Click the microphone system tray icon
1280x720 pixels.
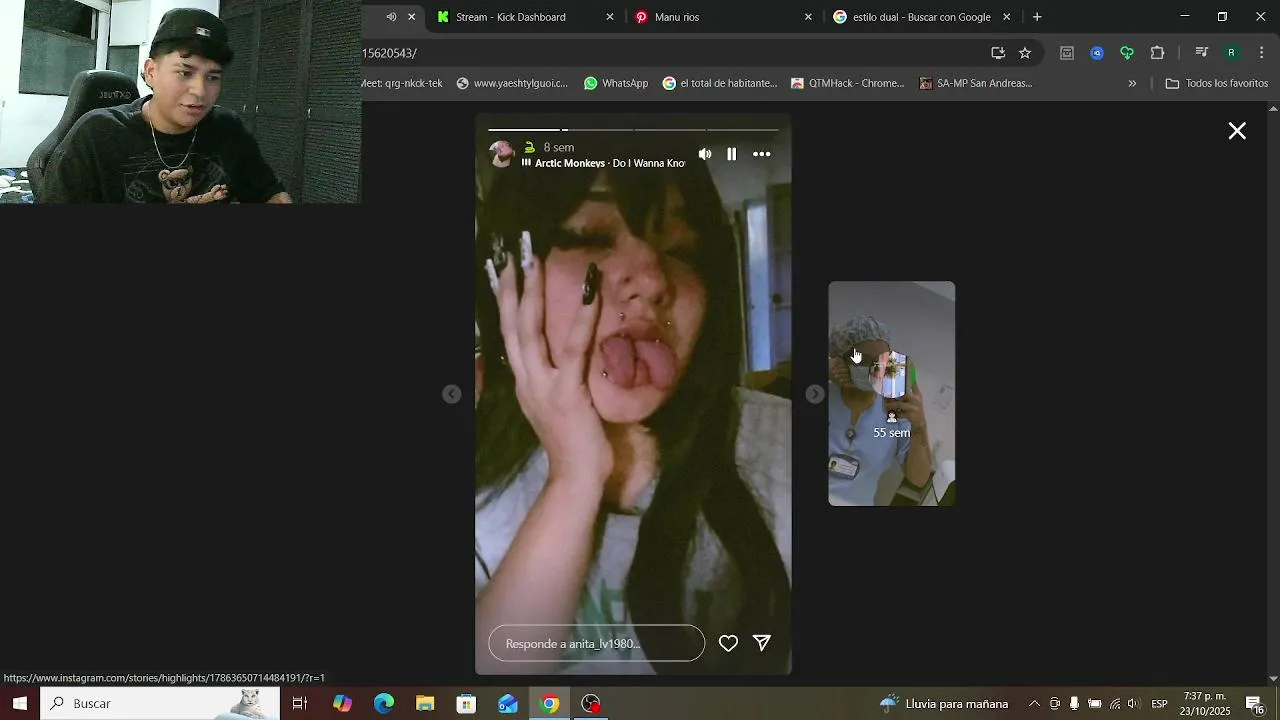[x=1074, y=703]
